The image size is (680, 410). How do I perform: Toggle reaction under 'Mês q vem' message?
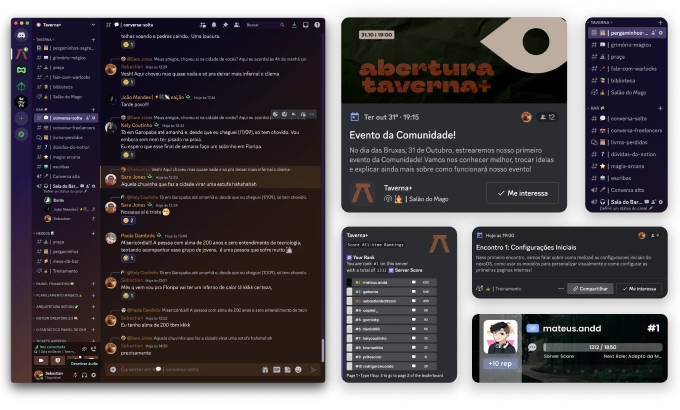[x=128, y=295]
